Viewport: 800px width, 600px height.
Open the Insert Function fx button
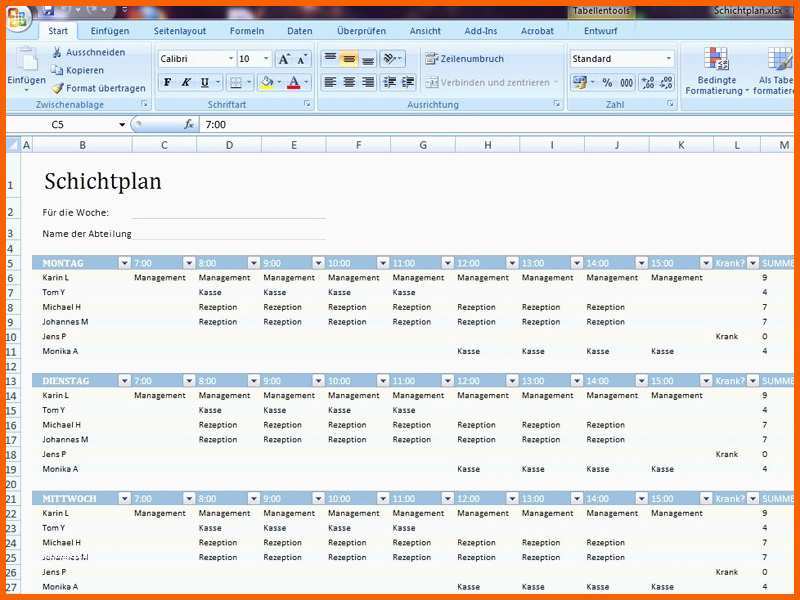[189, 125]
